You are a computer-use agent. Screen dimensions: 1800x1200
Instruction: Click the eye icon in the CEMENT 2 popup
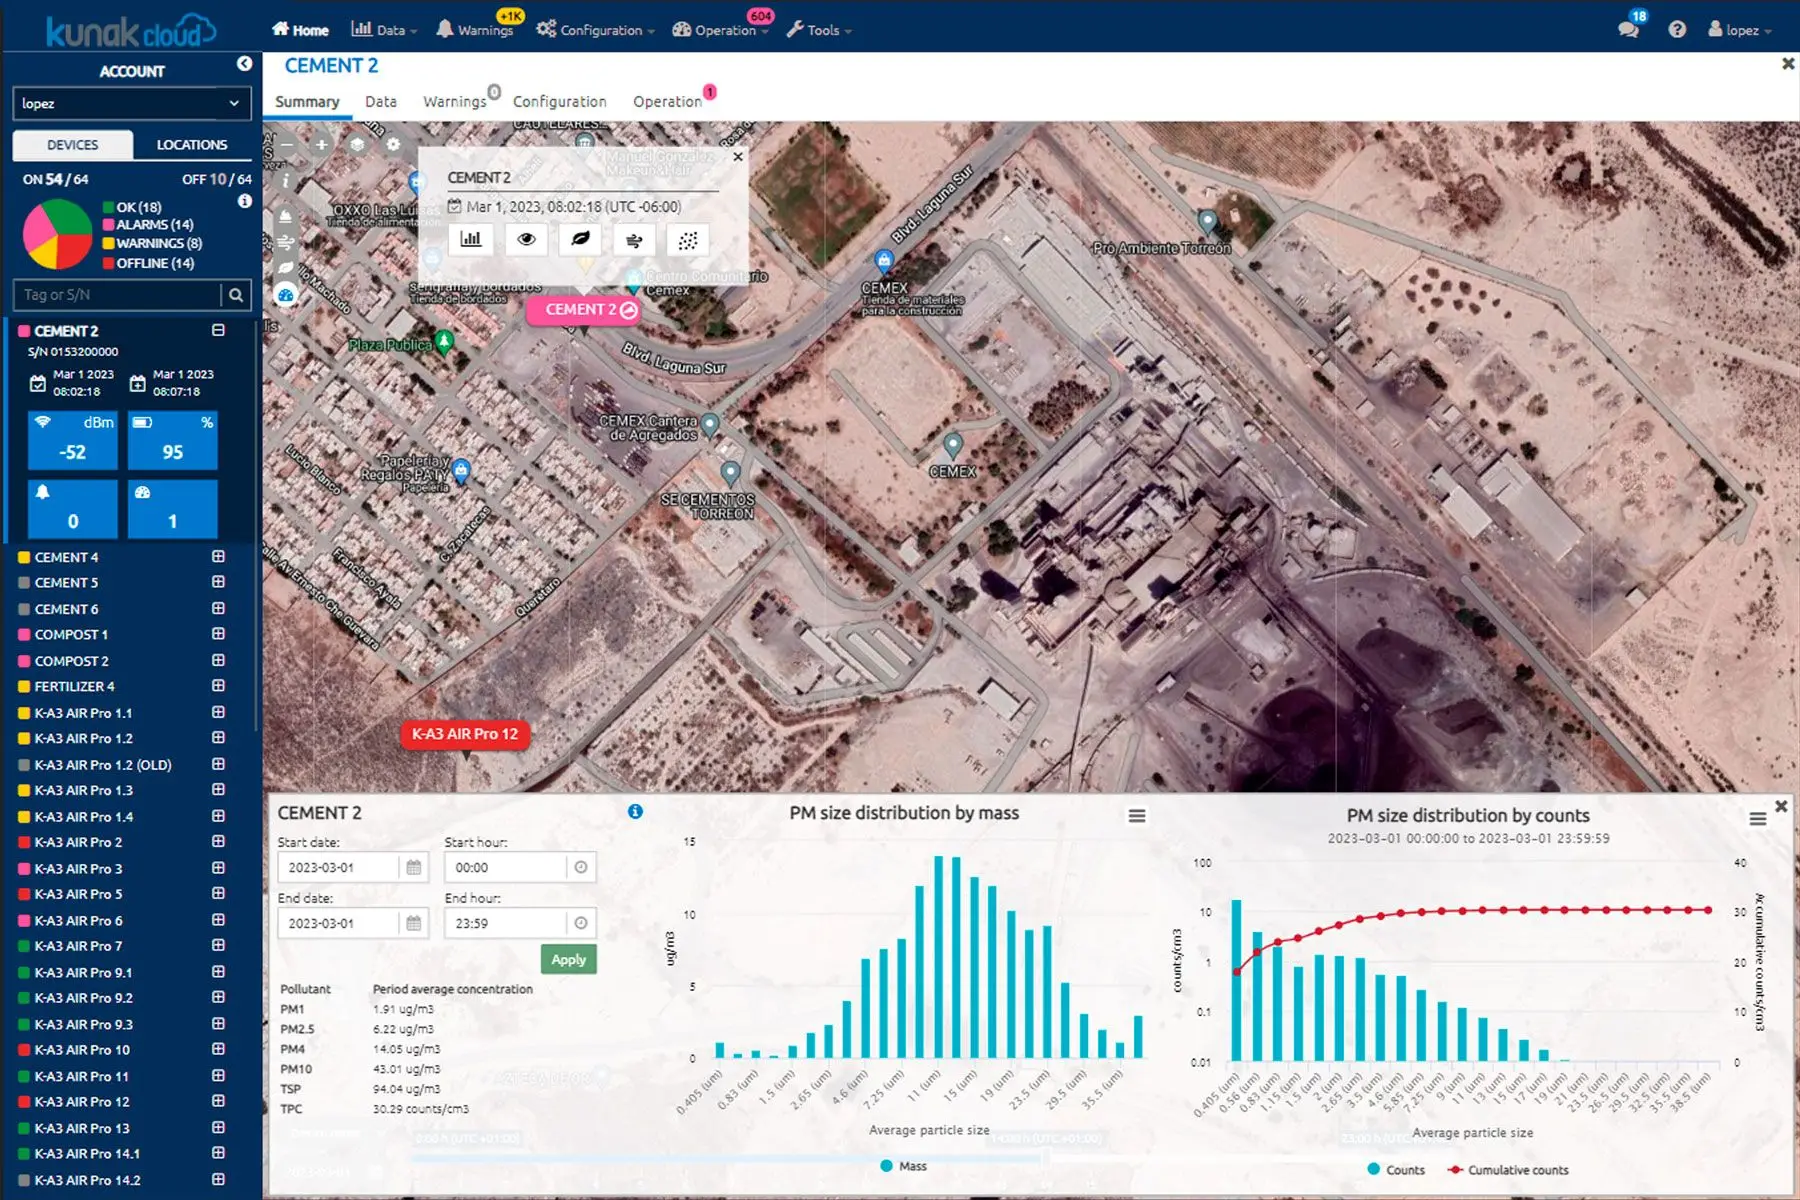tap(526, 239)
